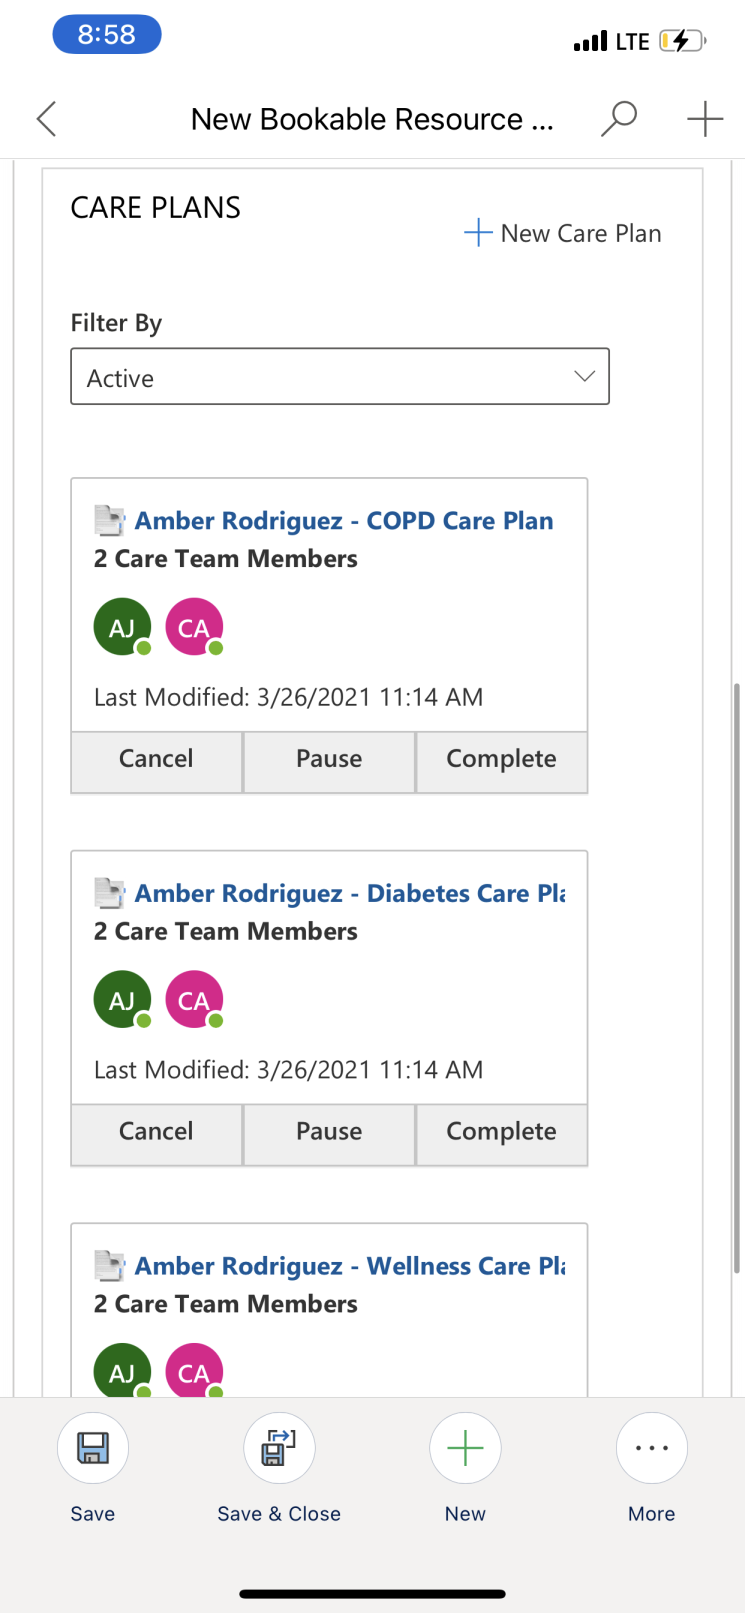
Task: Open Amber Rodriguez - Diabetes Care Plan link
Action: [x=350, y=893]
